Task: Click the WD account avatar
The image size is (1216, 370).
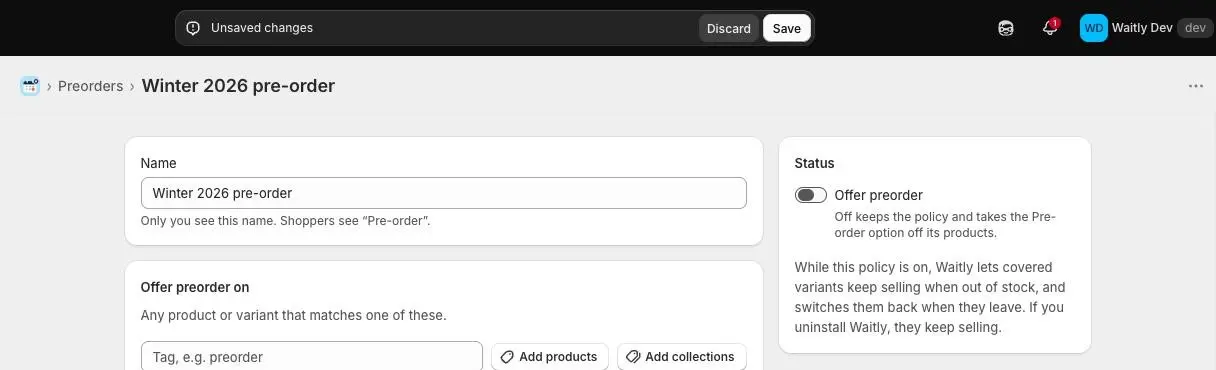Action: coord(1094,28)
